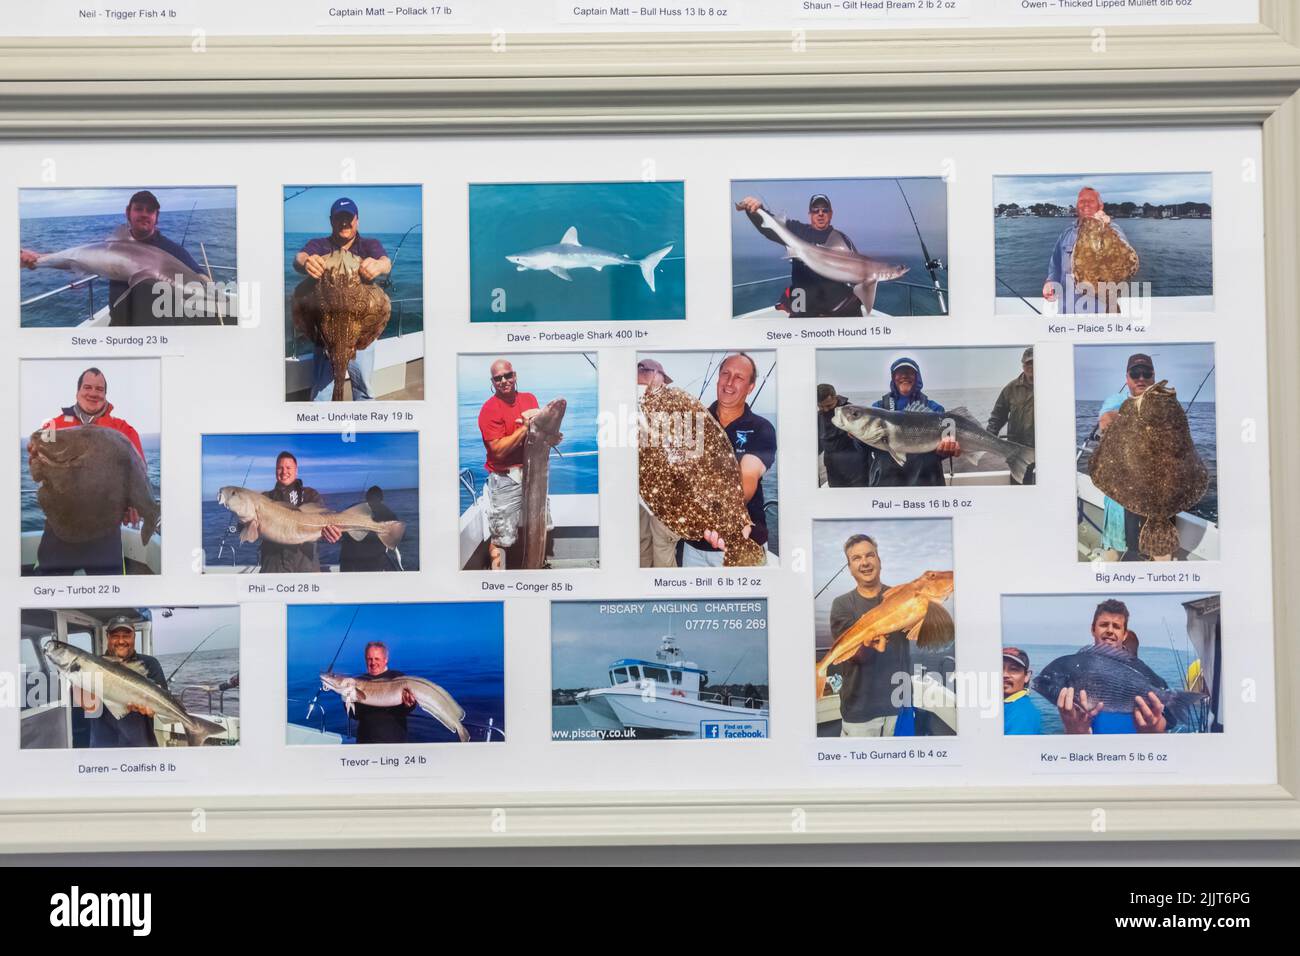
Task: Click caption 'Owen – Thicked Lipped Mullett'
Action: pos(1106,4)
